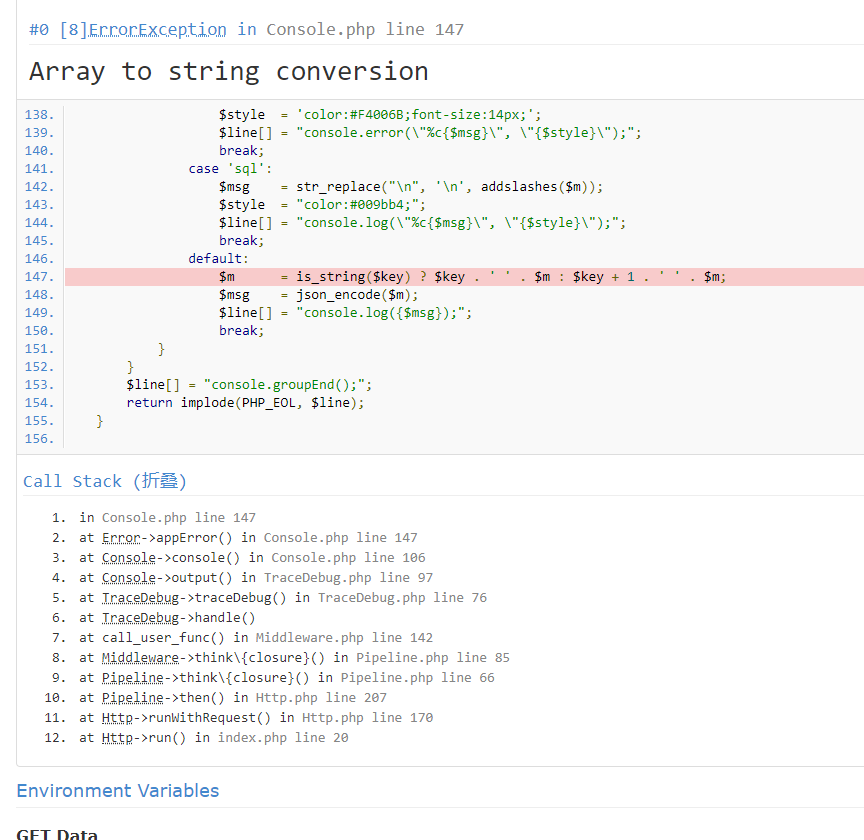Image resolution: width=864 pixels, height=840 pixels.
Task: Click line number 156 in the gutter
Action: [x=39, y=439]
